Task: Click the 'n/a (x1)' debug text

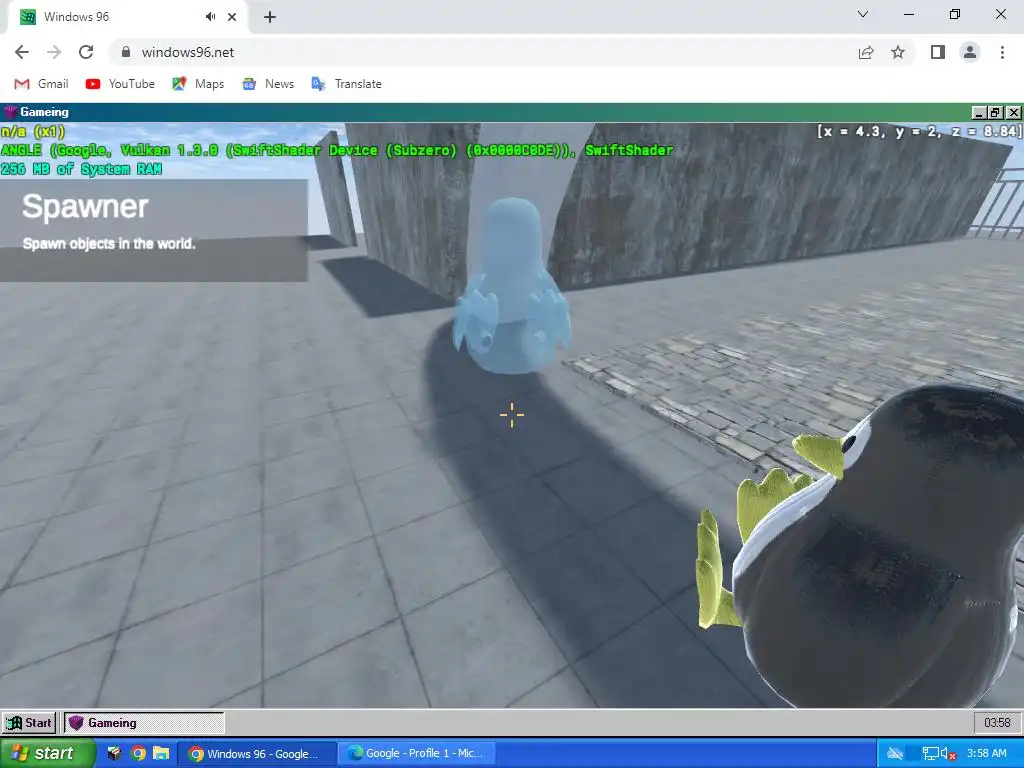Action: click(33, 131)
